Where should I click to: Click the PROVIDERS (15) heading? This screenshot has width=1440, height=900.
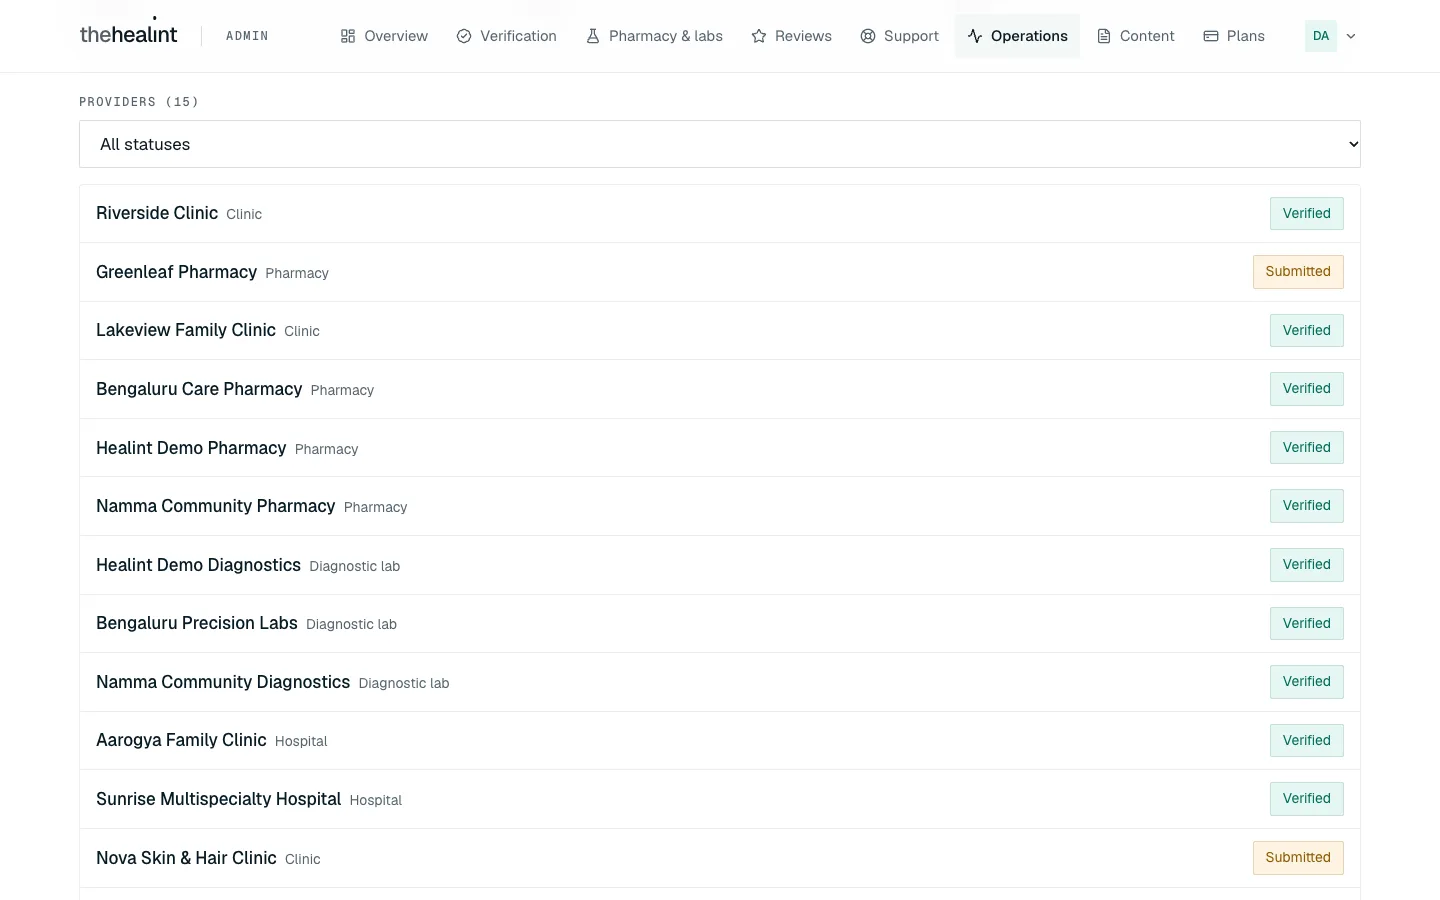pyautogui.click(x=139, y=102)
